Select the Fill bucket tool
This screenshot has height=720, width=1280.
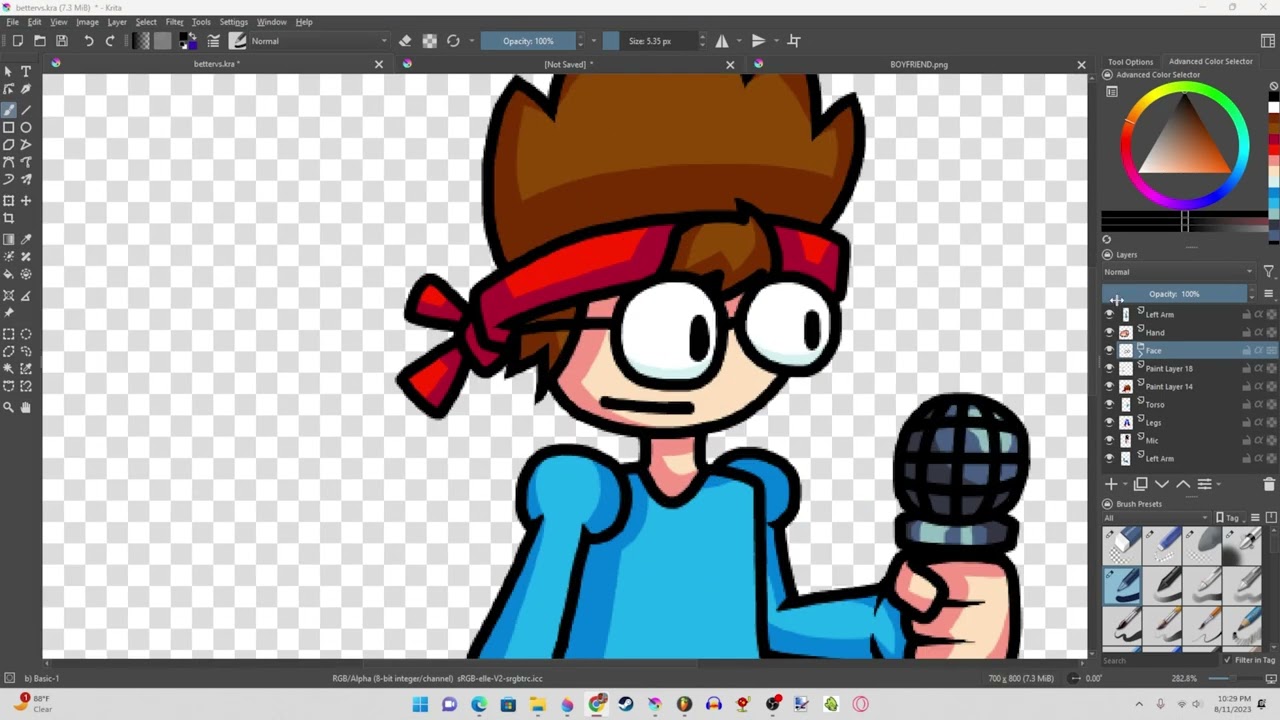tap(9, 274)
